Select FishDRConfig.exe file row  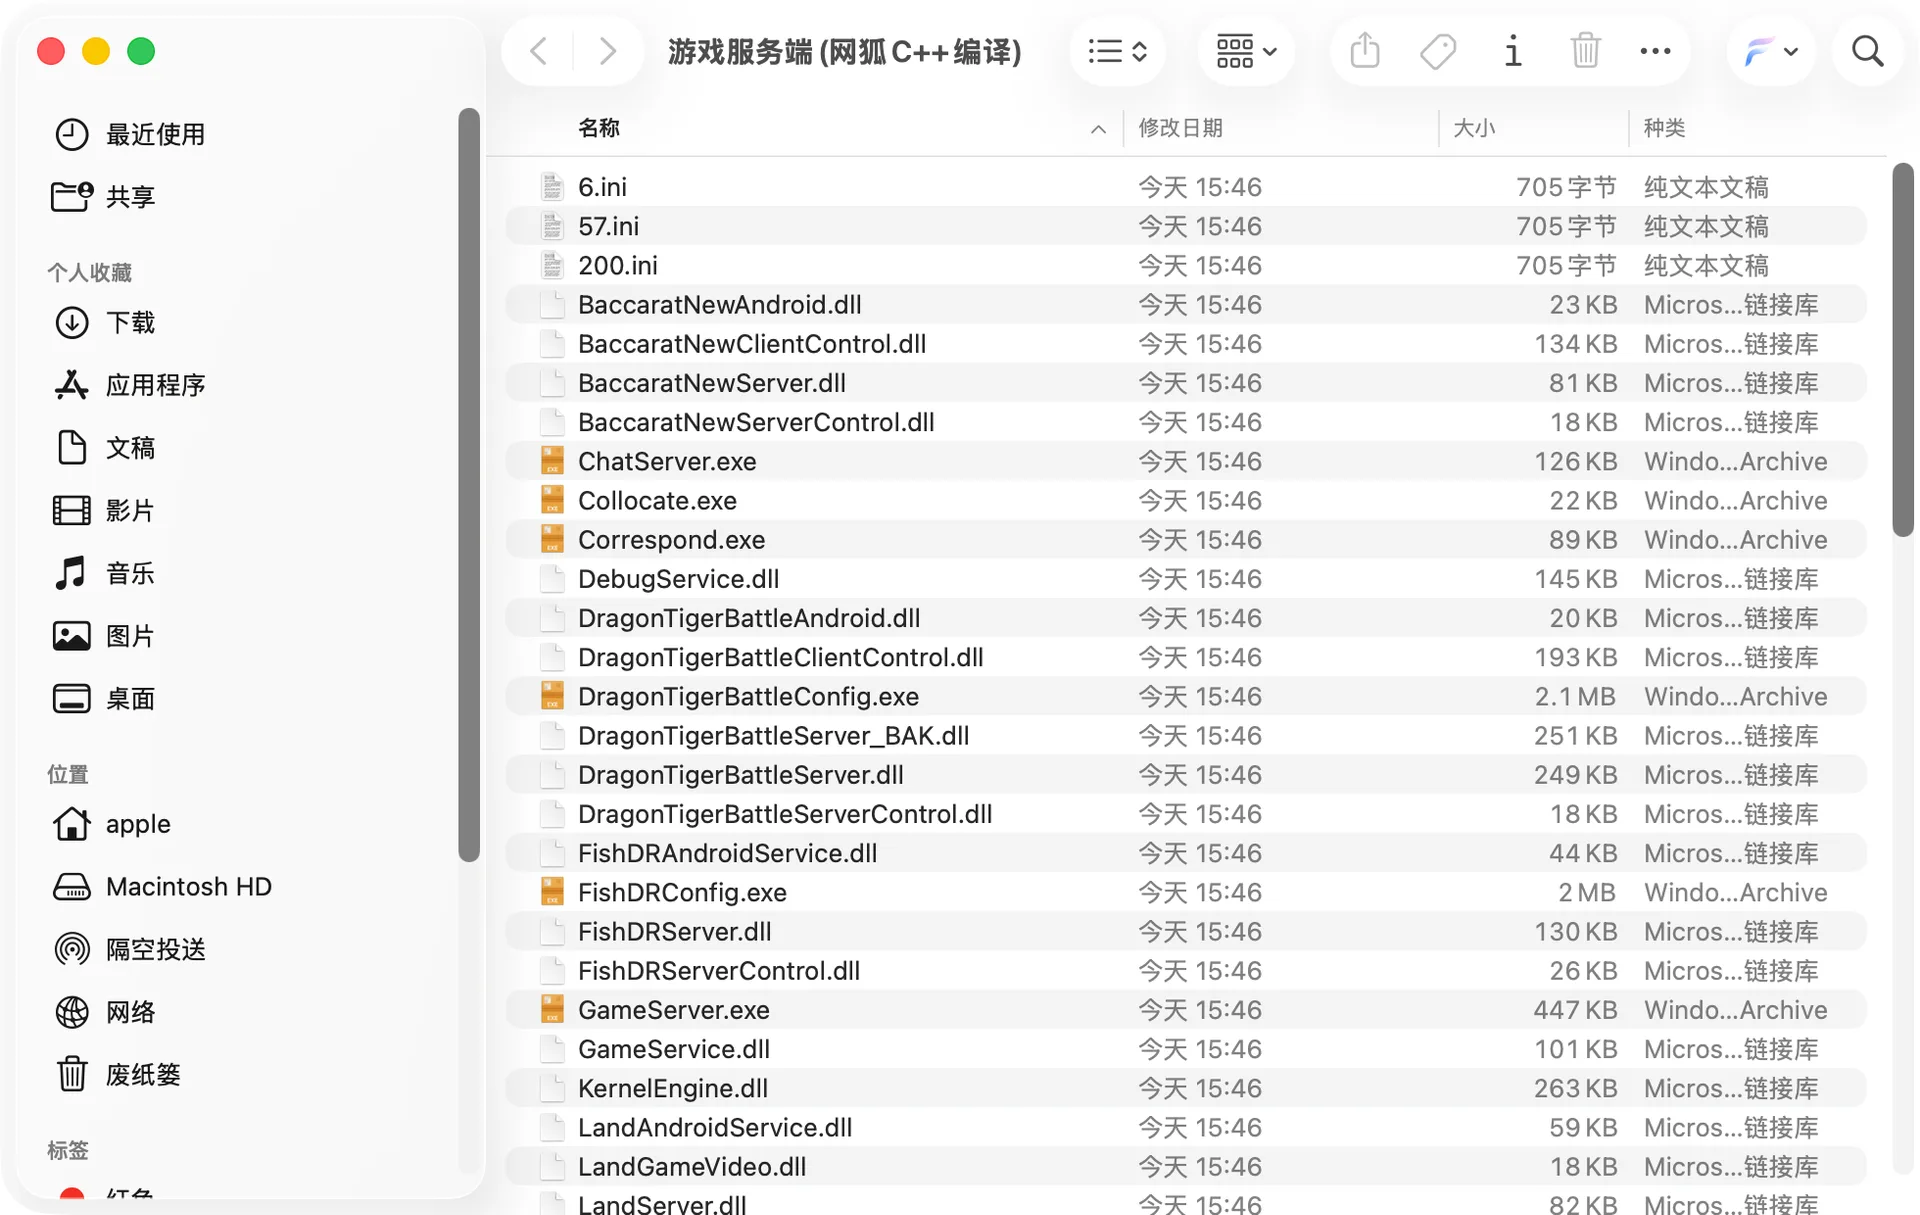(1186, 892)
